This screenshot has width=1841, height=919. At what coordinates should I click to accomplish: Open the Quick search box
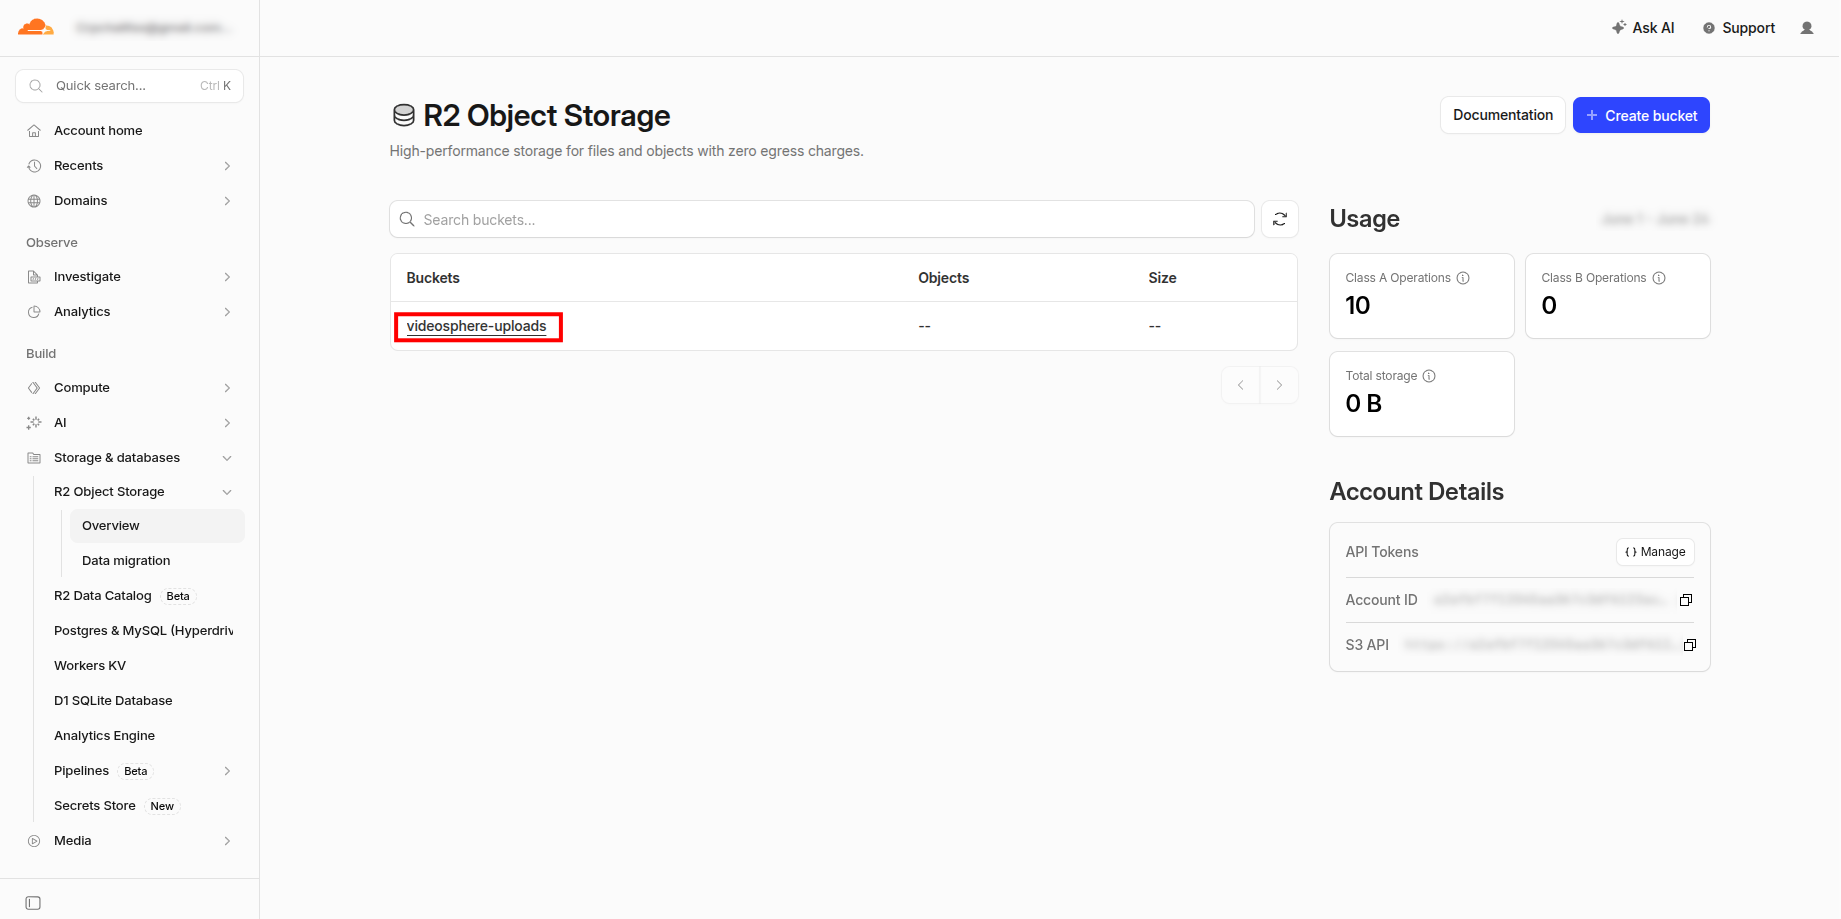click(130, 86)
